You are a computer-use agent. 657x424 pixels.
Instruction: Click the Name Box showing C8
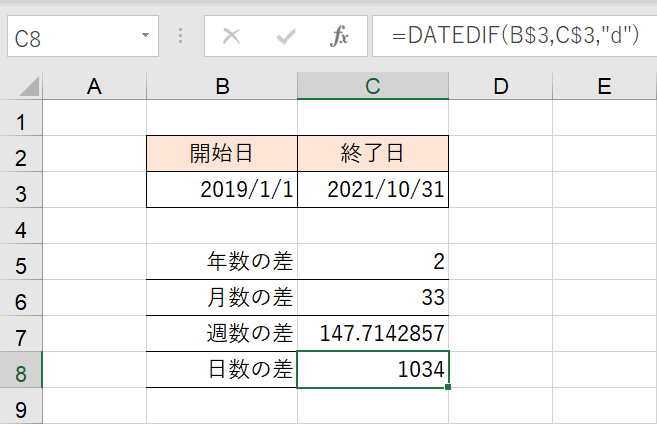tap(83, 36)
